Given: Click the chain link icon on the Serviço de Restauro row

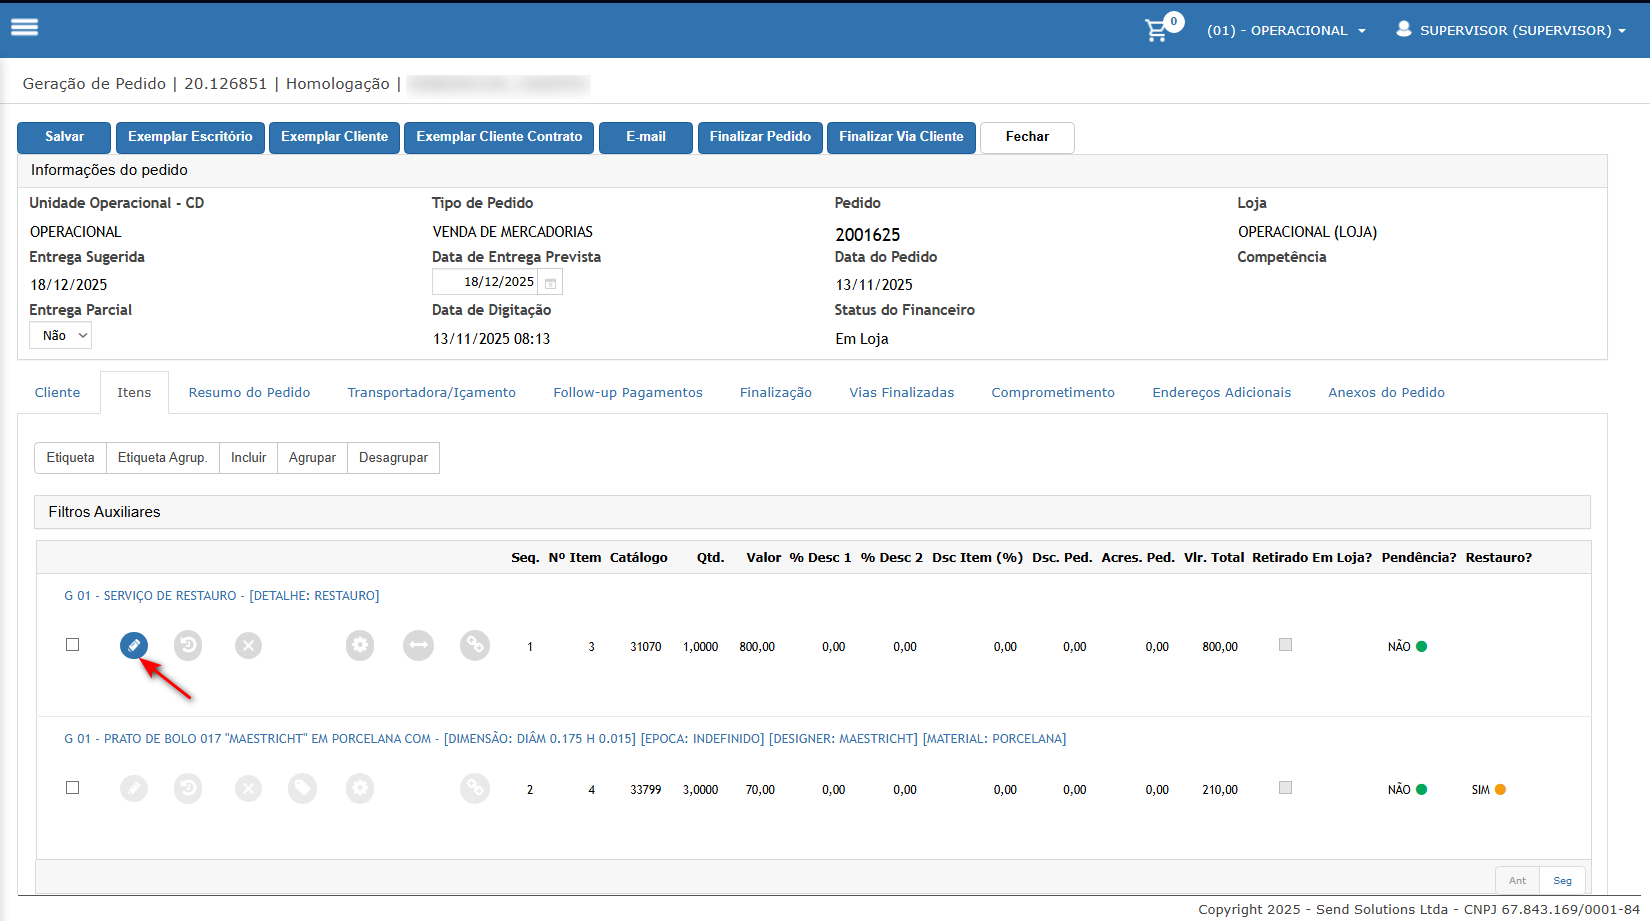Looking at the screenshot, I should 475,646.
